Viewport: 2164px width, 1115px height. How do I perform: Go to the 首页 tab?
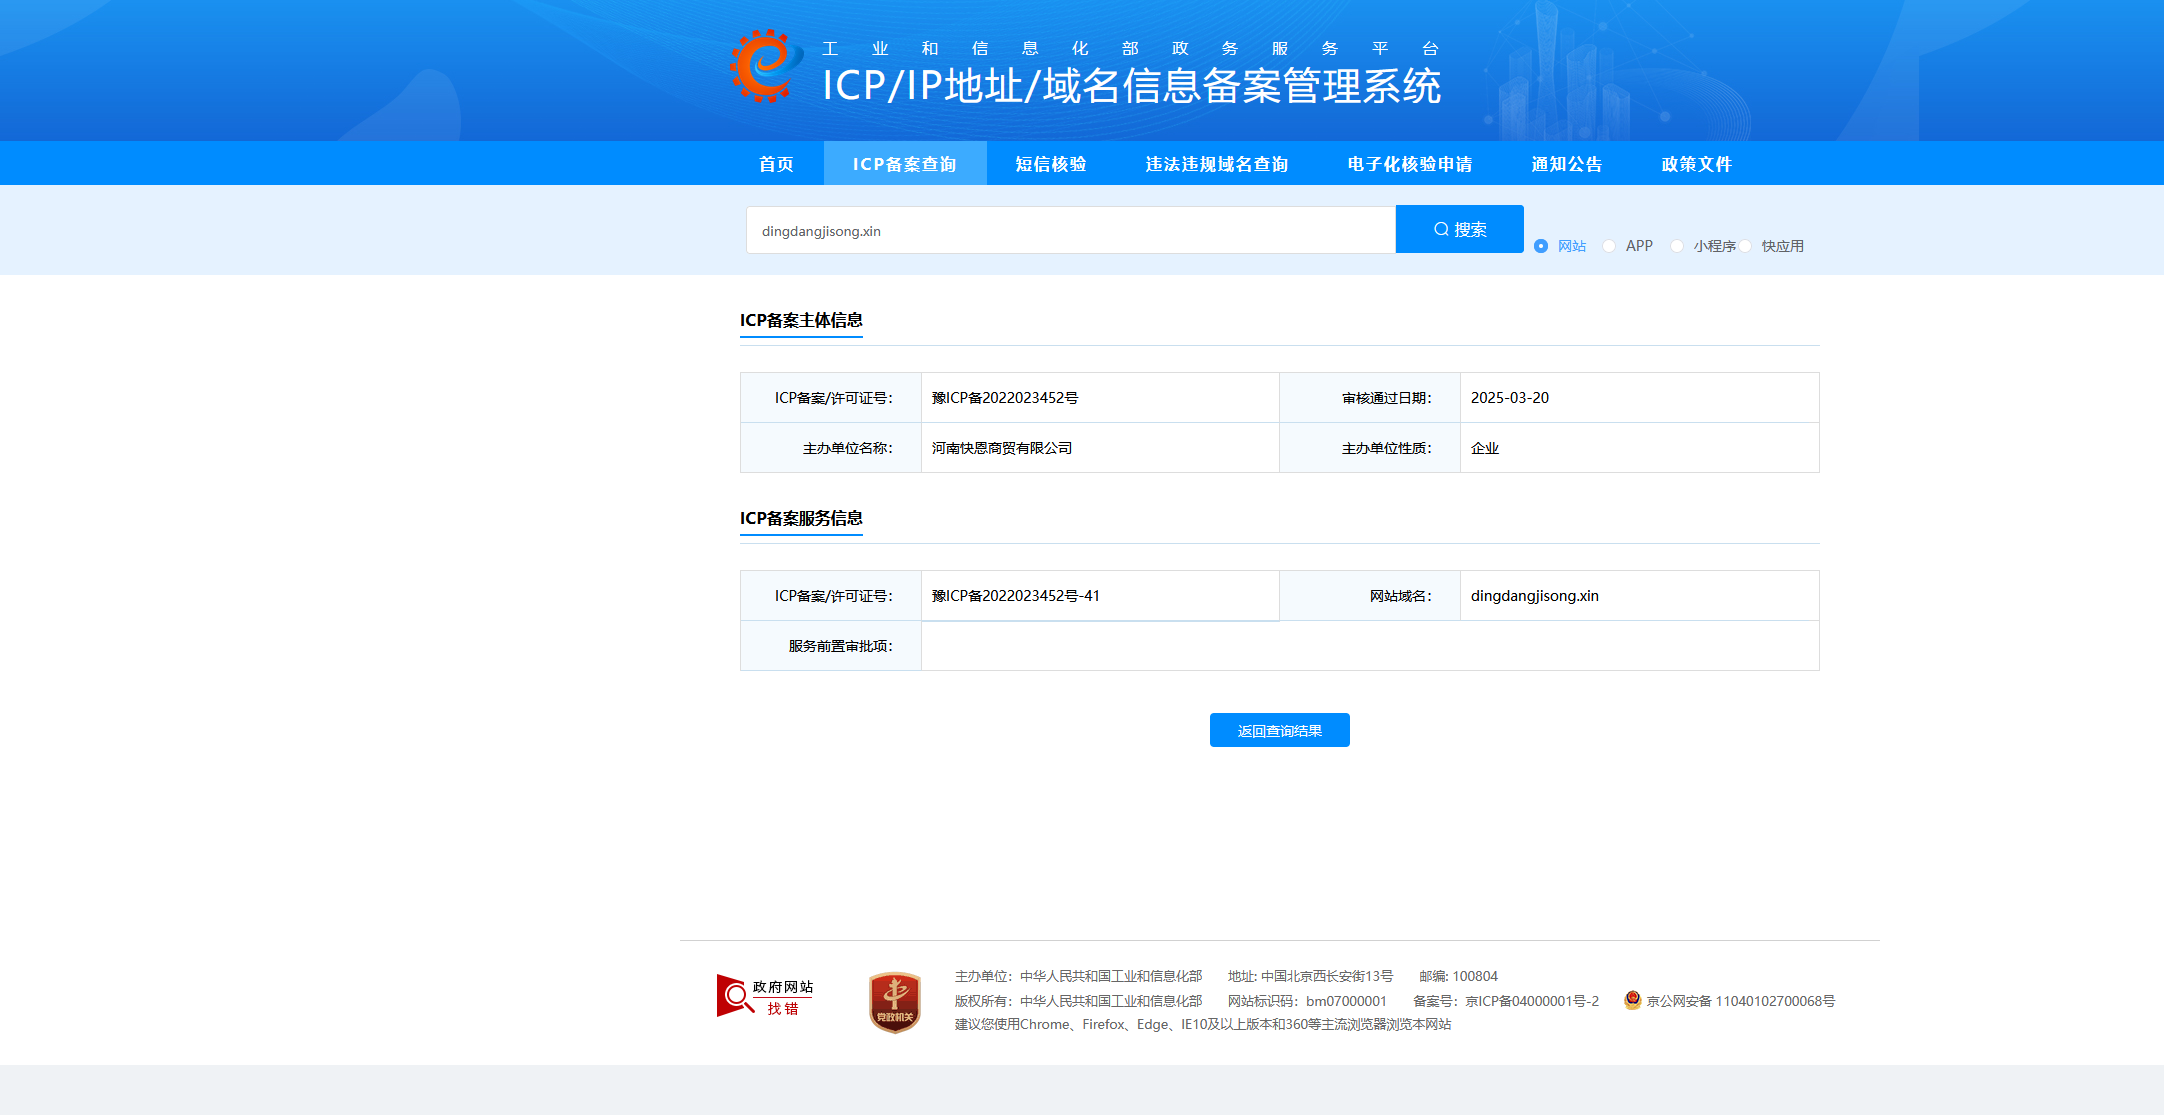(776, 164)
